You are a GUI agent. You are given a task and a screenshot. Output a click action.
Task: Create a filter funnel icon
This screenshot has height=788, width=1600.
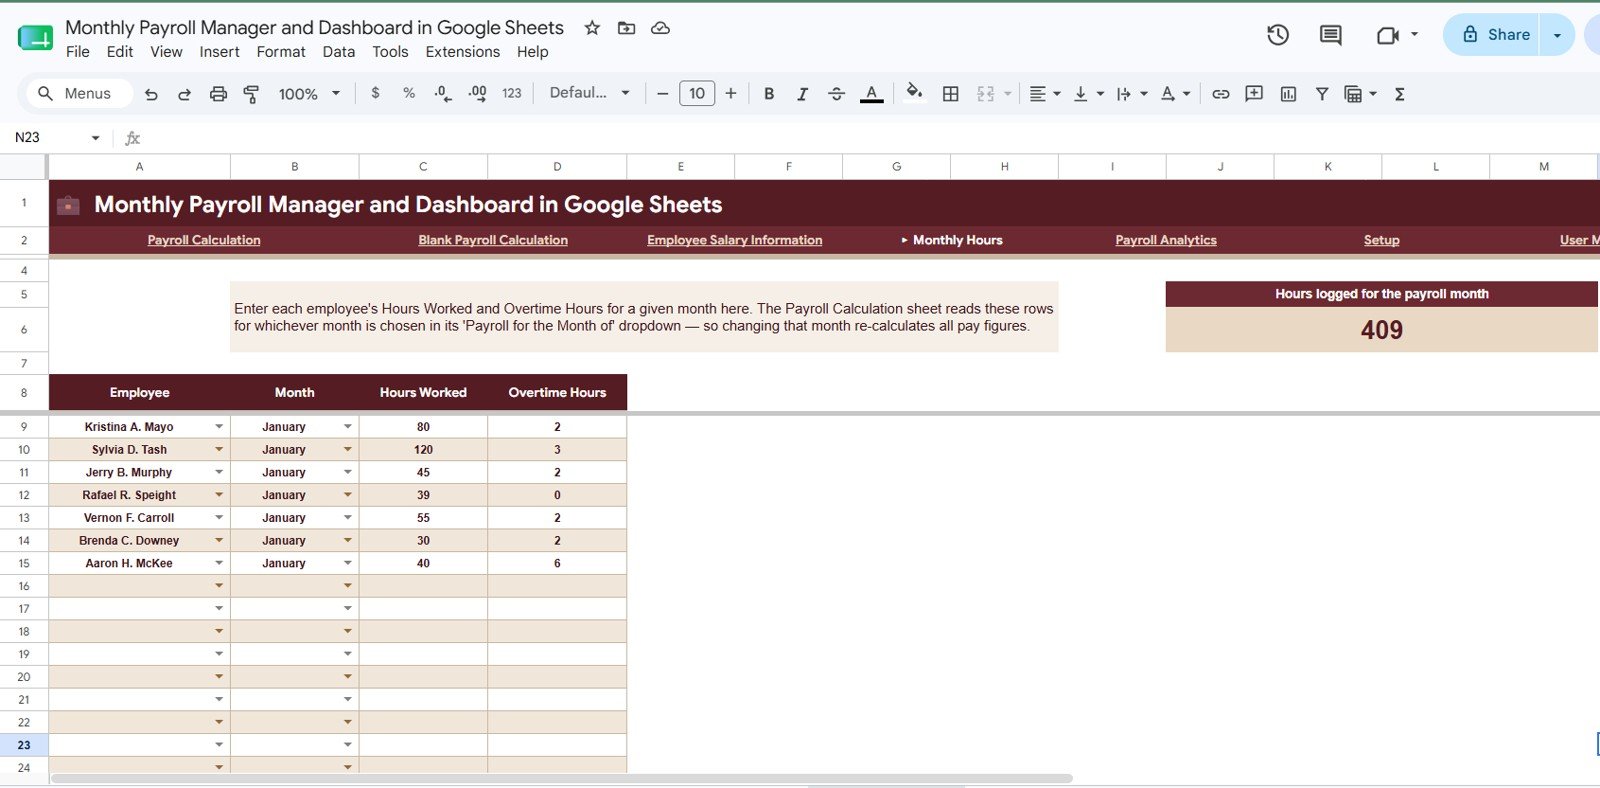coord(1322,93)
